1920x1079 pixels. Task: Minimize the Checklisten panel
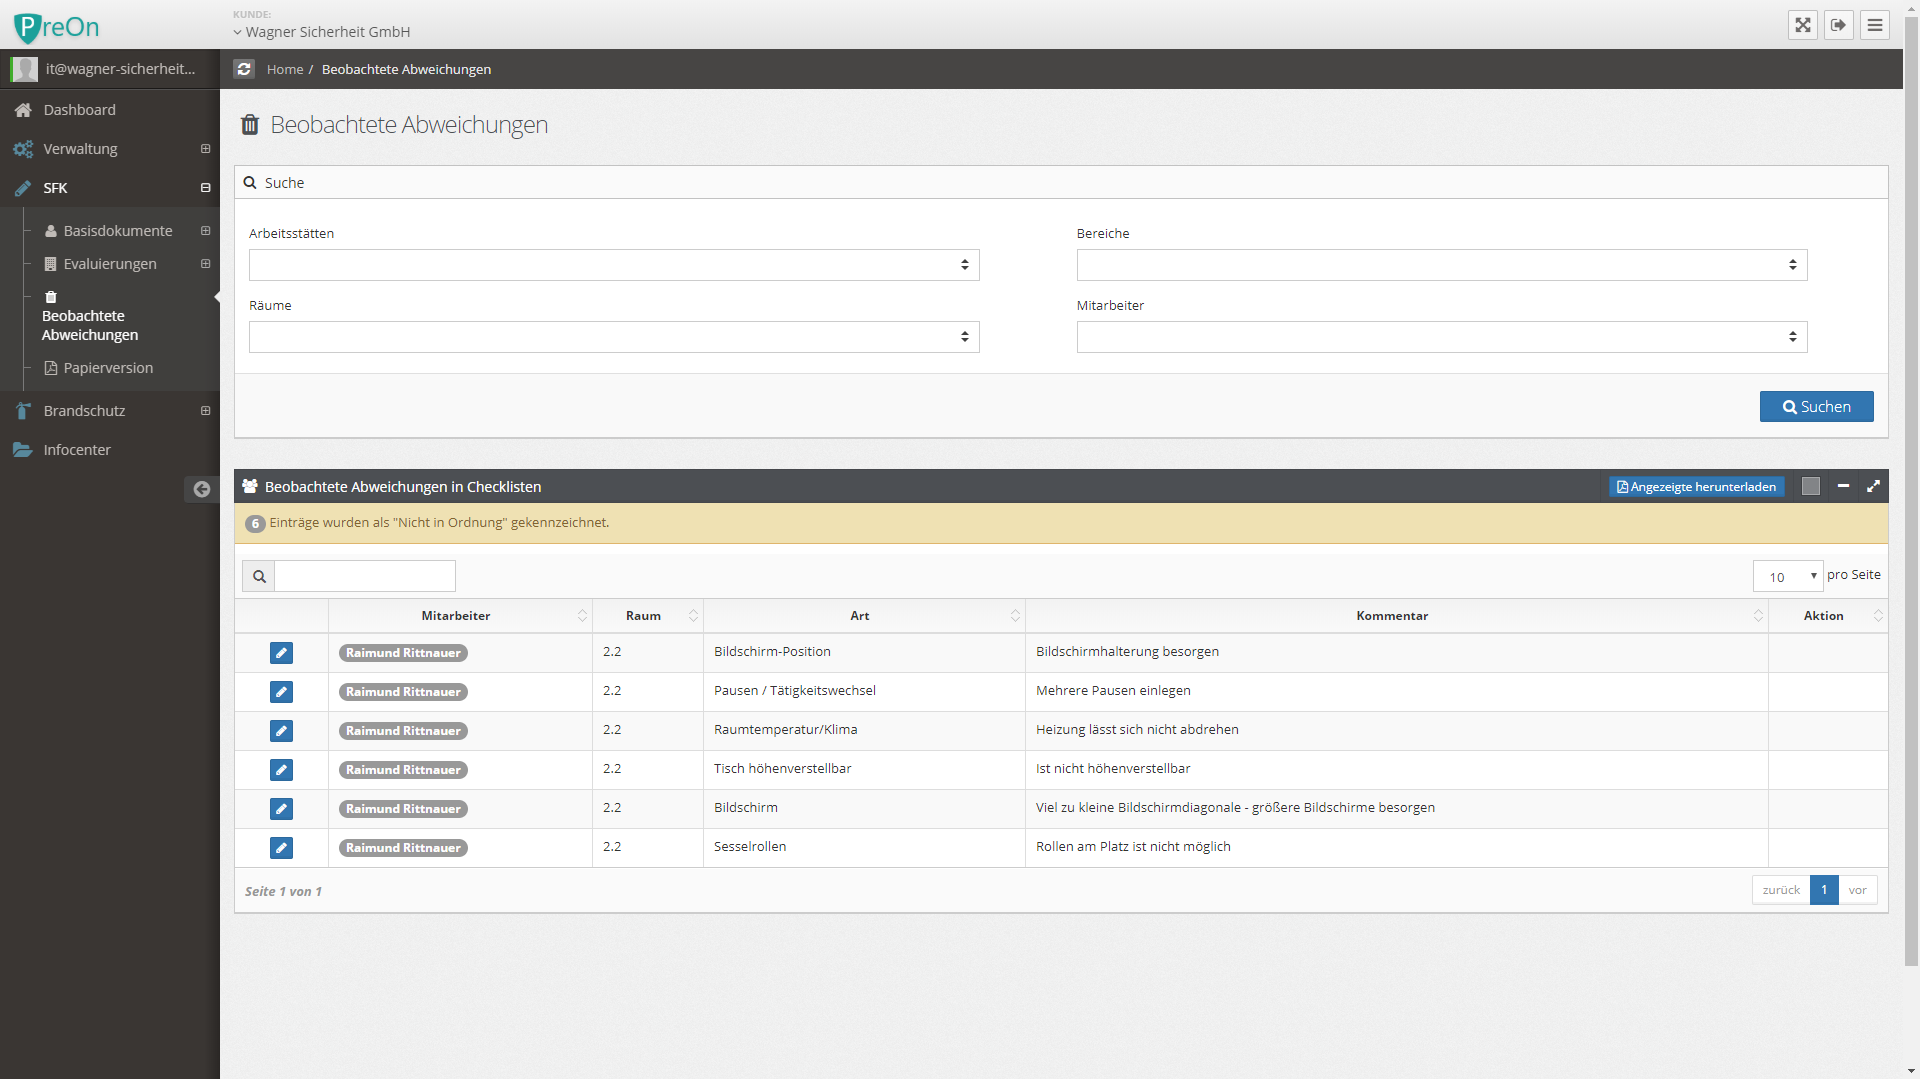[1843, 486]
